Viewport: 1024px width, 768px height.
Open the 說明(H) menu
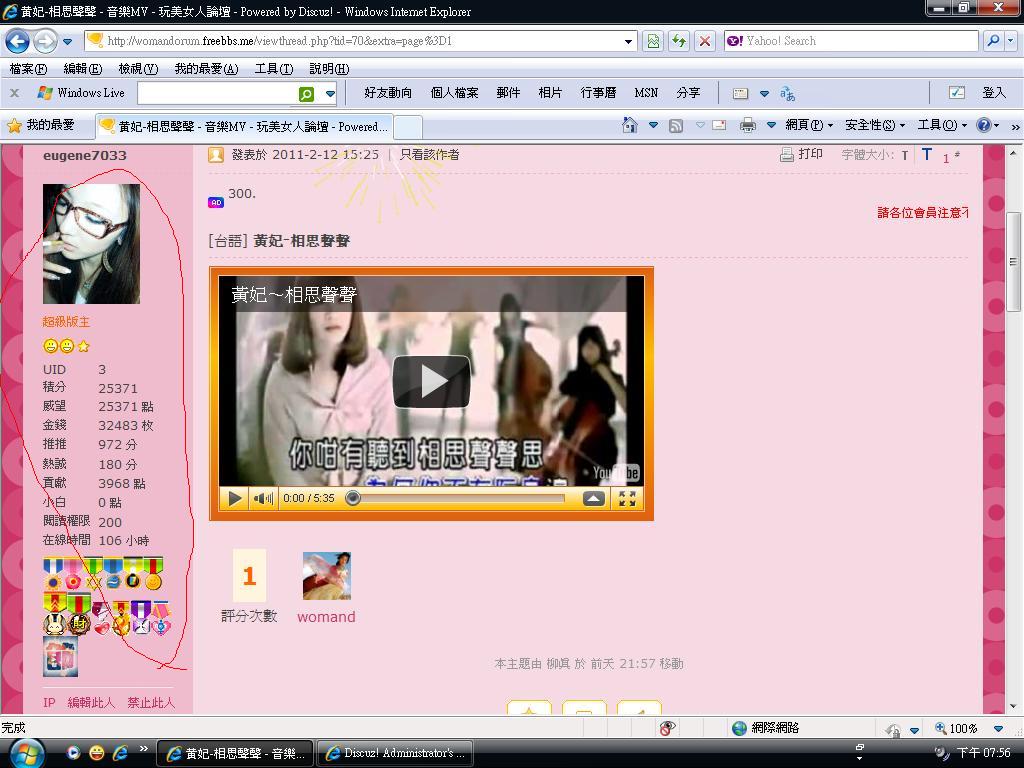[328, 69]
